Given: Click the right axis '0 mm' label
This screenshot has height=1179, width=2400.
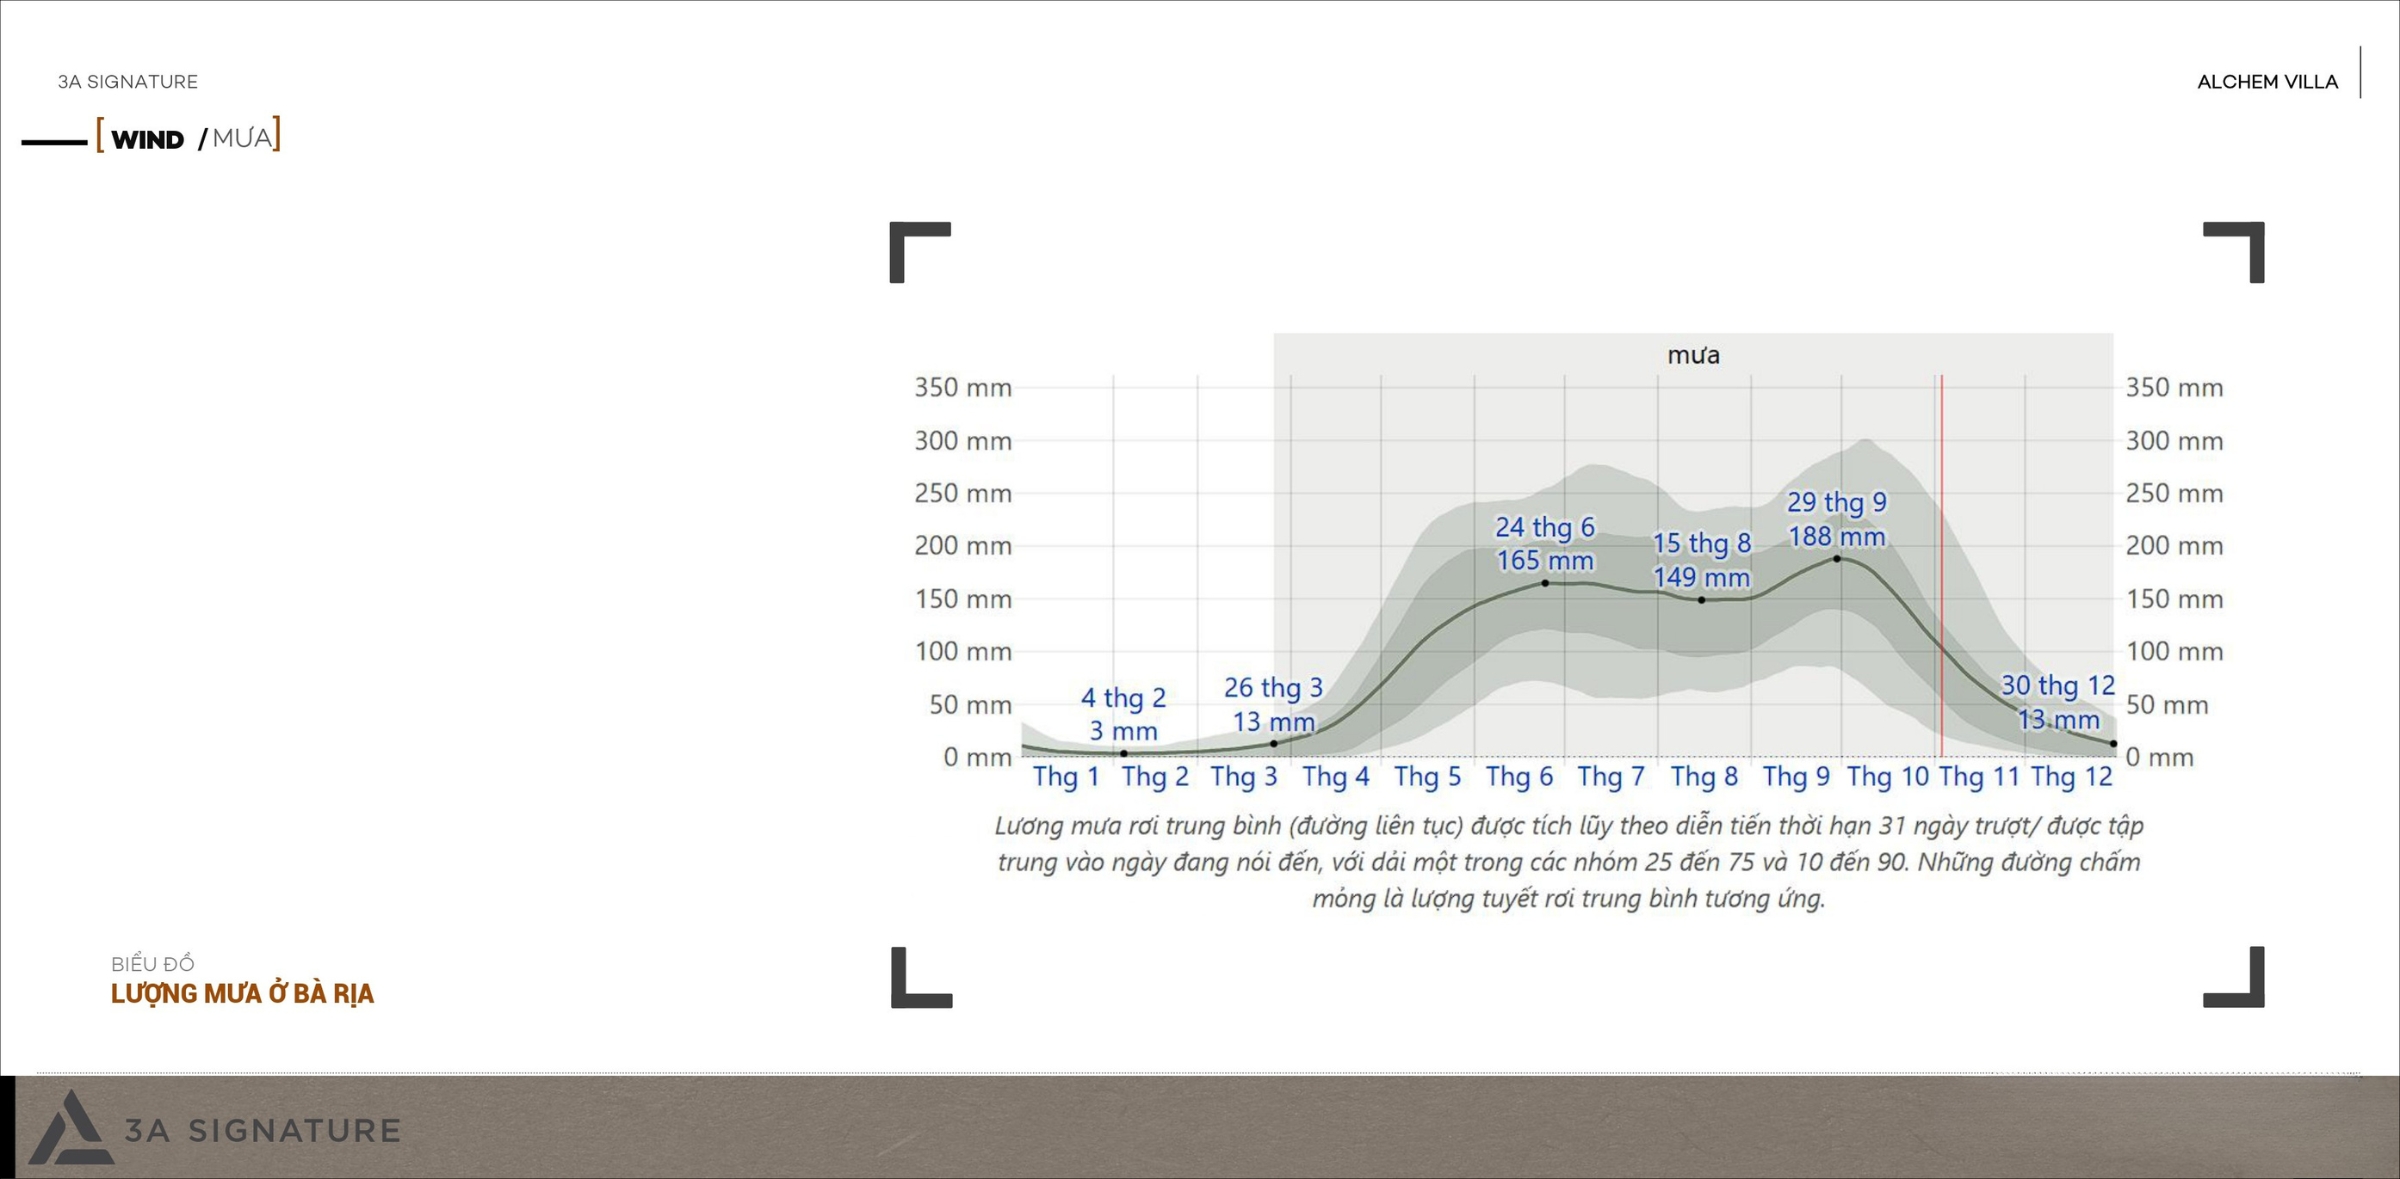Looking at the screenshot, I should coord(2160,757).
